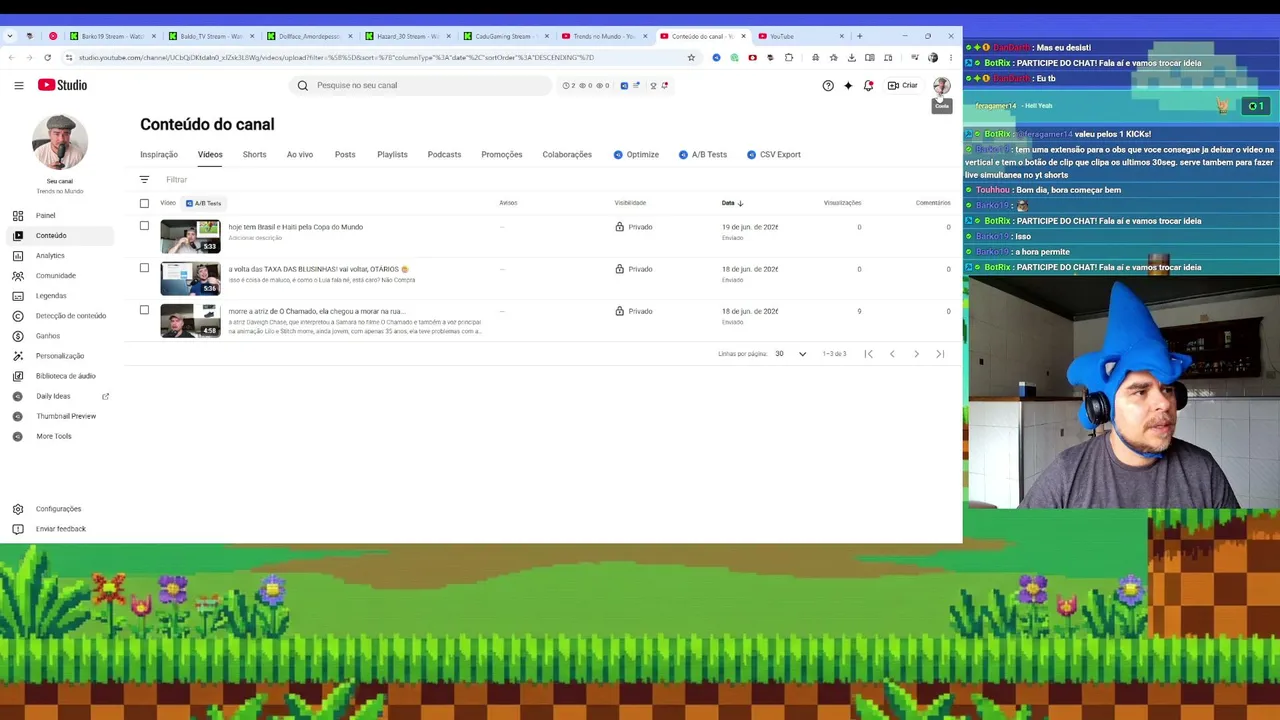The height and width of the screenshot is (720, 1280).
Task: Select the TAXA DAS BLUSINHAS video checkbox
Action: coord(144,268)
